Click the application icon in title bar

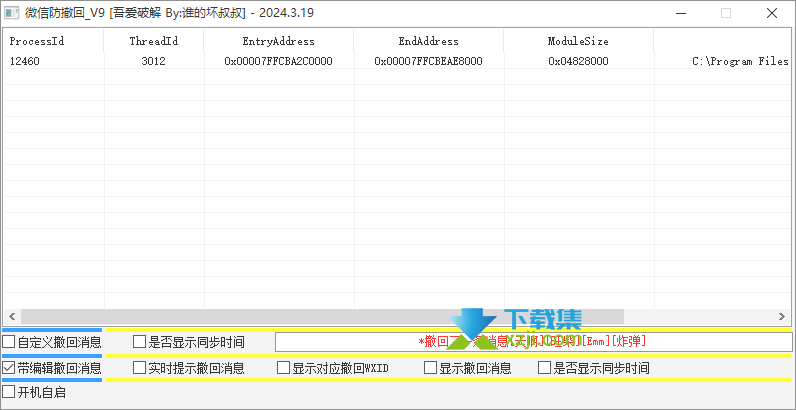[12, 13]
